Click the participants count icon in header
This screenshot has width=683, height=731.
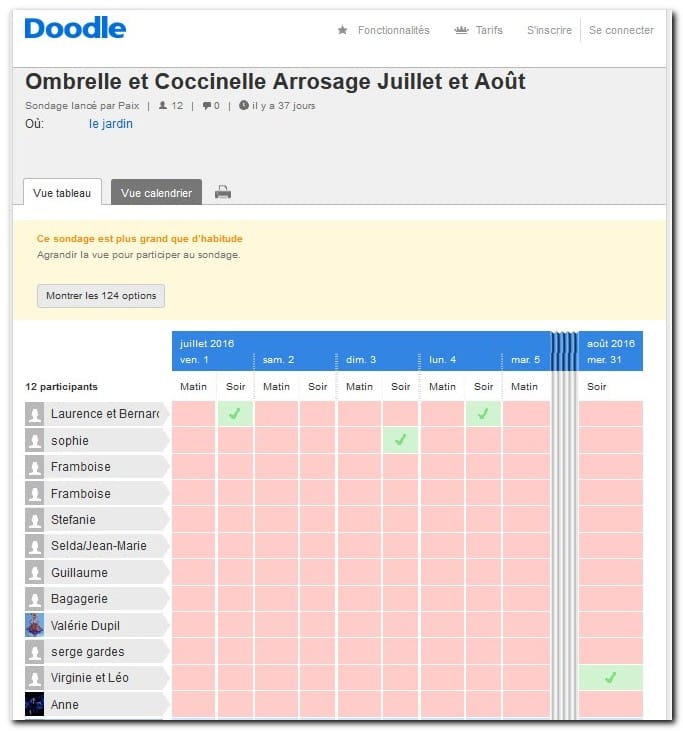(x=163, y=105)
